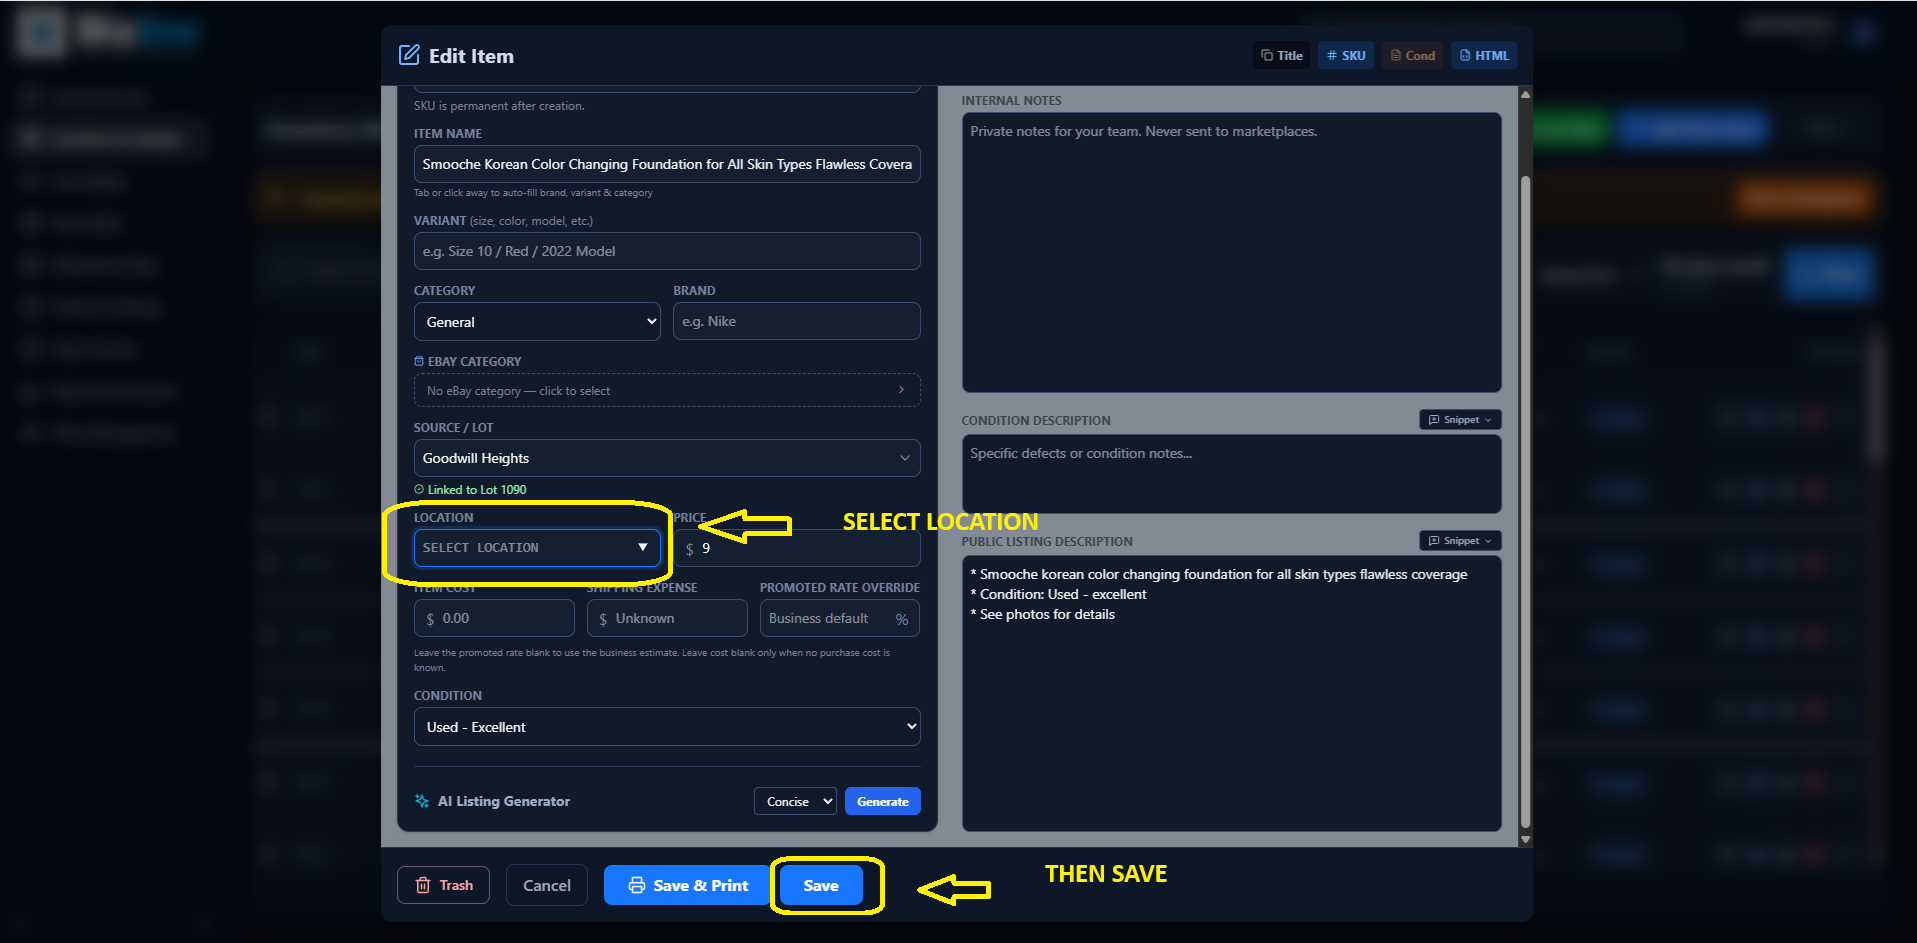Image resolution: width=1917 pixels, height=943 pixels.
Task: Click the Internal Notes text area
Action: (1232, 252)
